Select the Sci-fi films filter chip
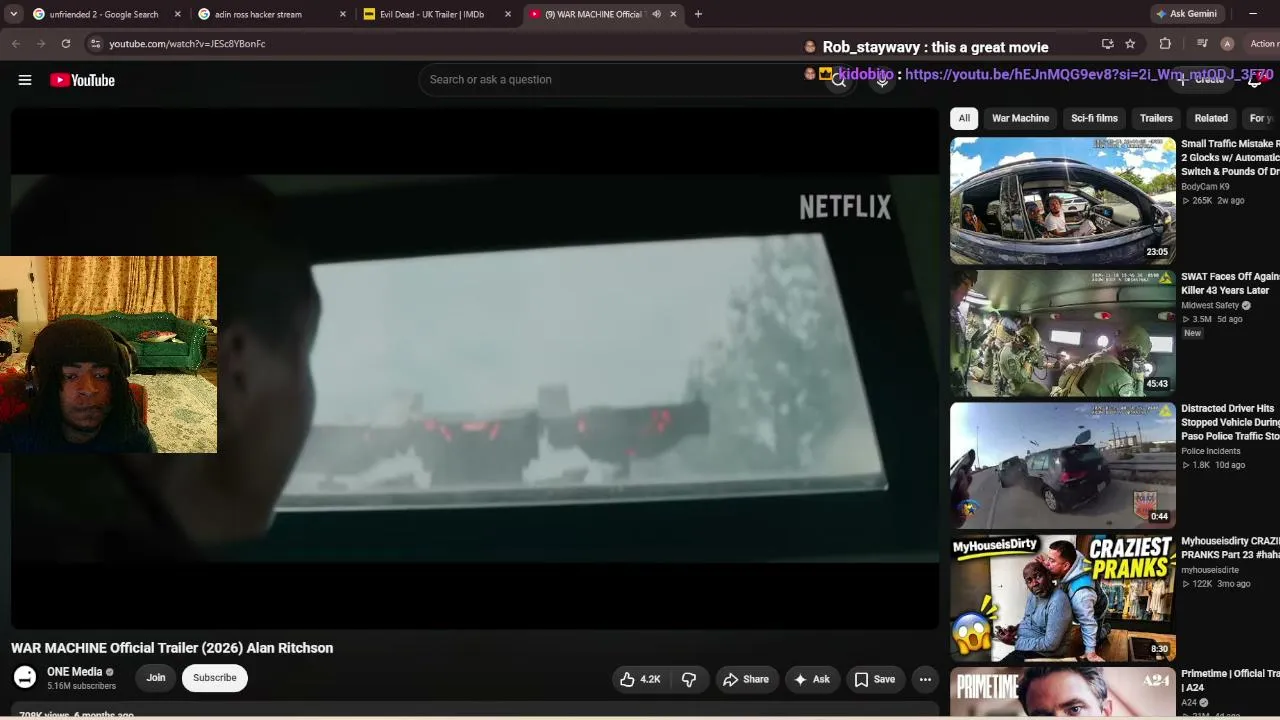Screen dimensions: 1280x720 [x=1094, y=118]
